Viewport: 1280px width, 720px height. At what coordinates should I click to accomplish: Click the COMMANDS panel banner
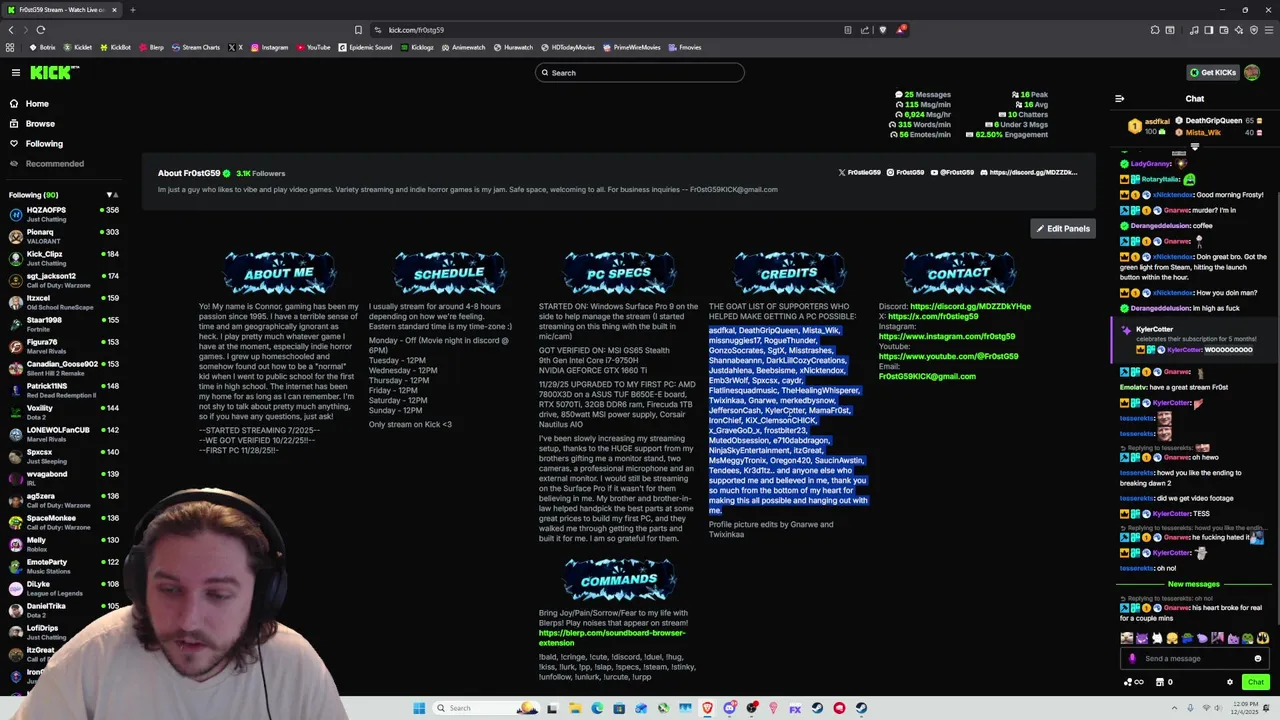(x=618, y=580)
